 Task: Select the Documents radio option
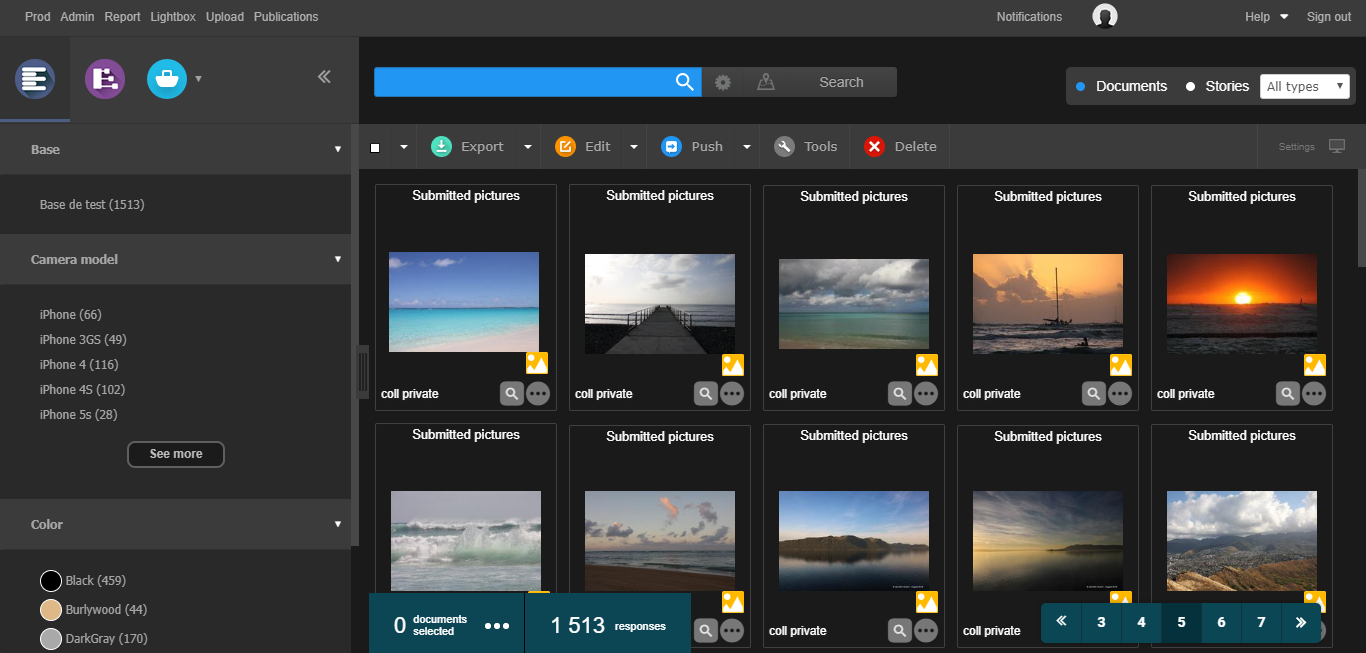[x=1081, y=87]
